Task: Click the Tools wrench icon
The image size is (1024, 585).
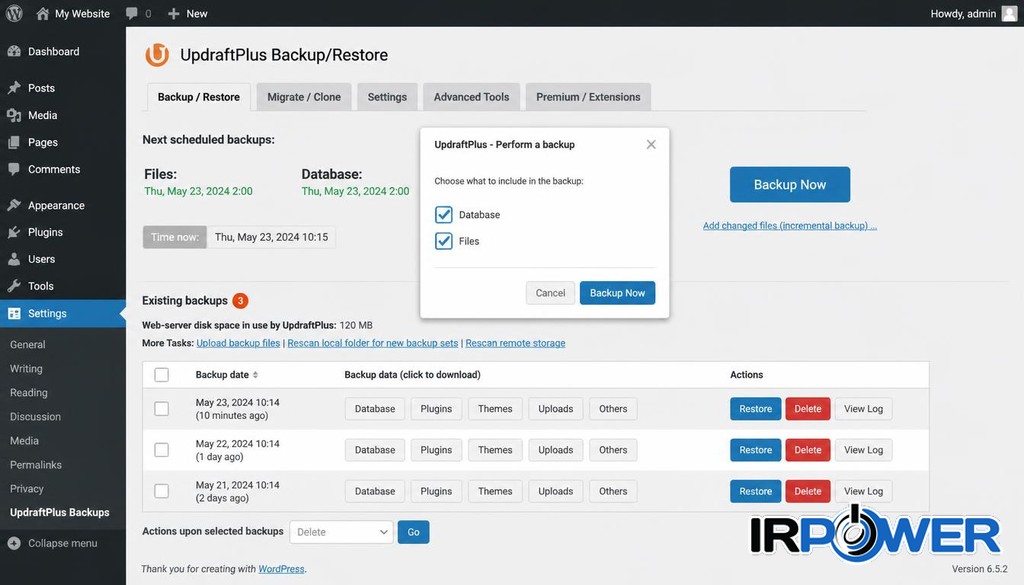Action: [14, 286]
